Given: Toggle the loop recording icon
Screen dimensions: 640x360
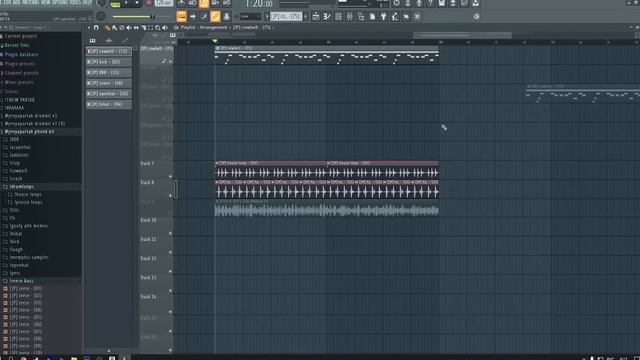Looking at the screenshot, I should 227,4.
